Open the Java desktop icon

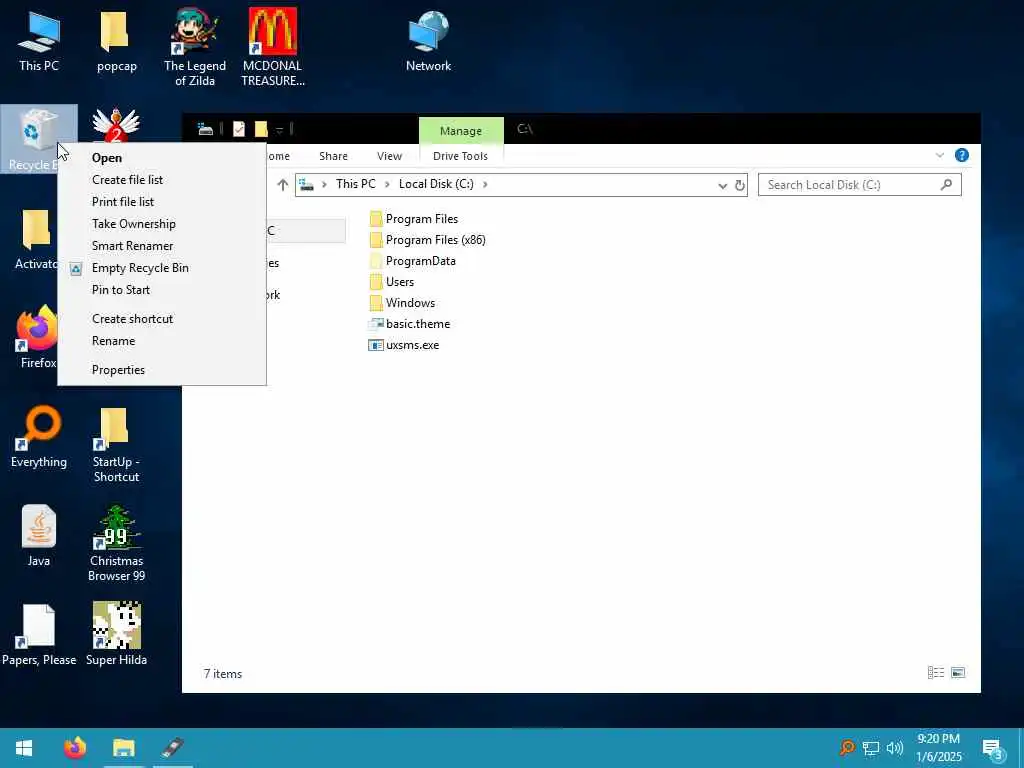click(x=39, y=536)
